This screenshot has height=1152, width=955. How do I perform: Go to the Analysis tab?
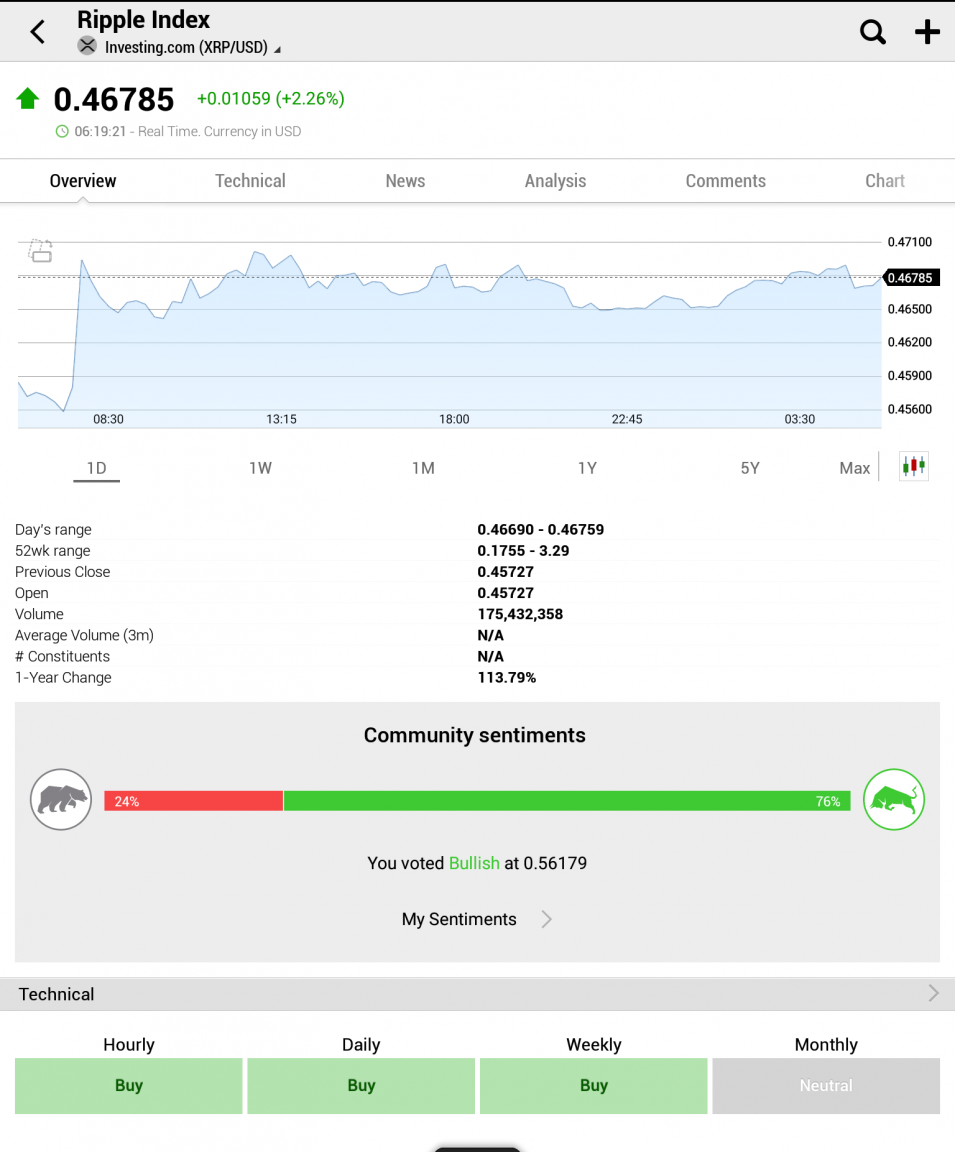(555, 181)
